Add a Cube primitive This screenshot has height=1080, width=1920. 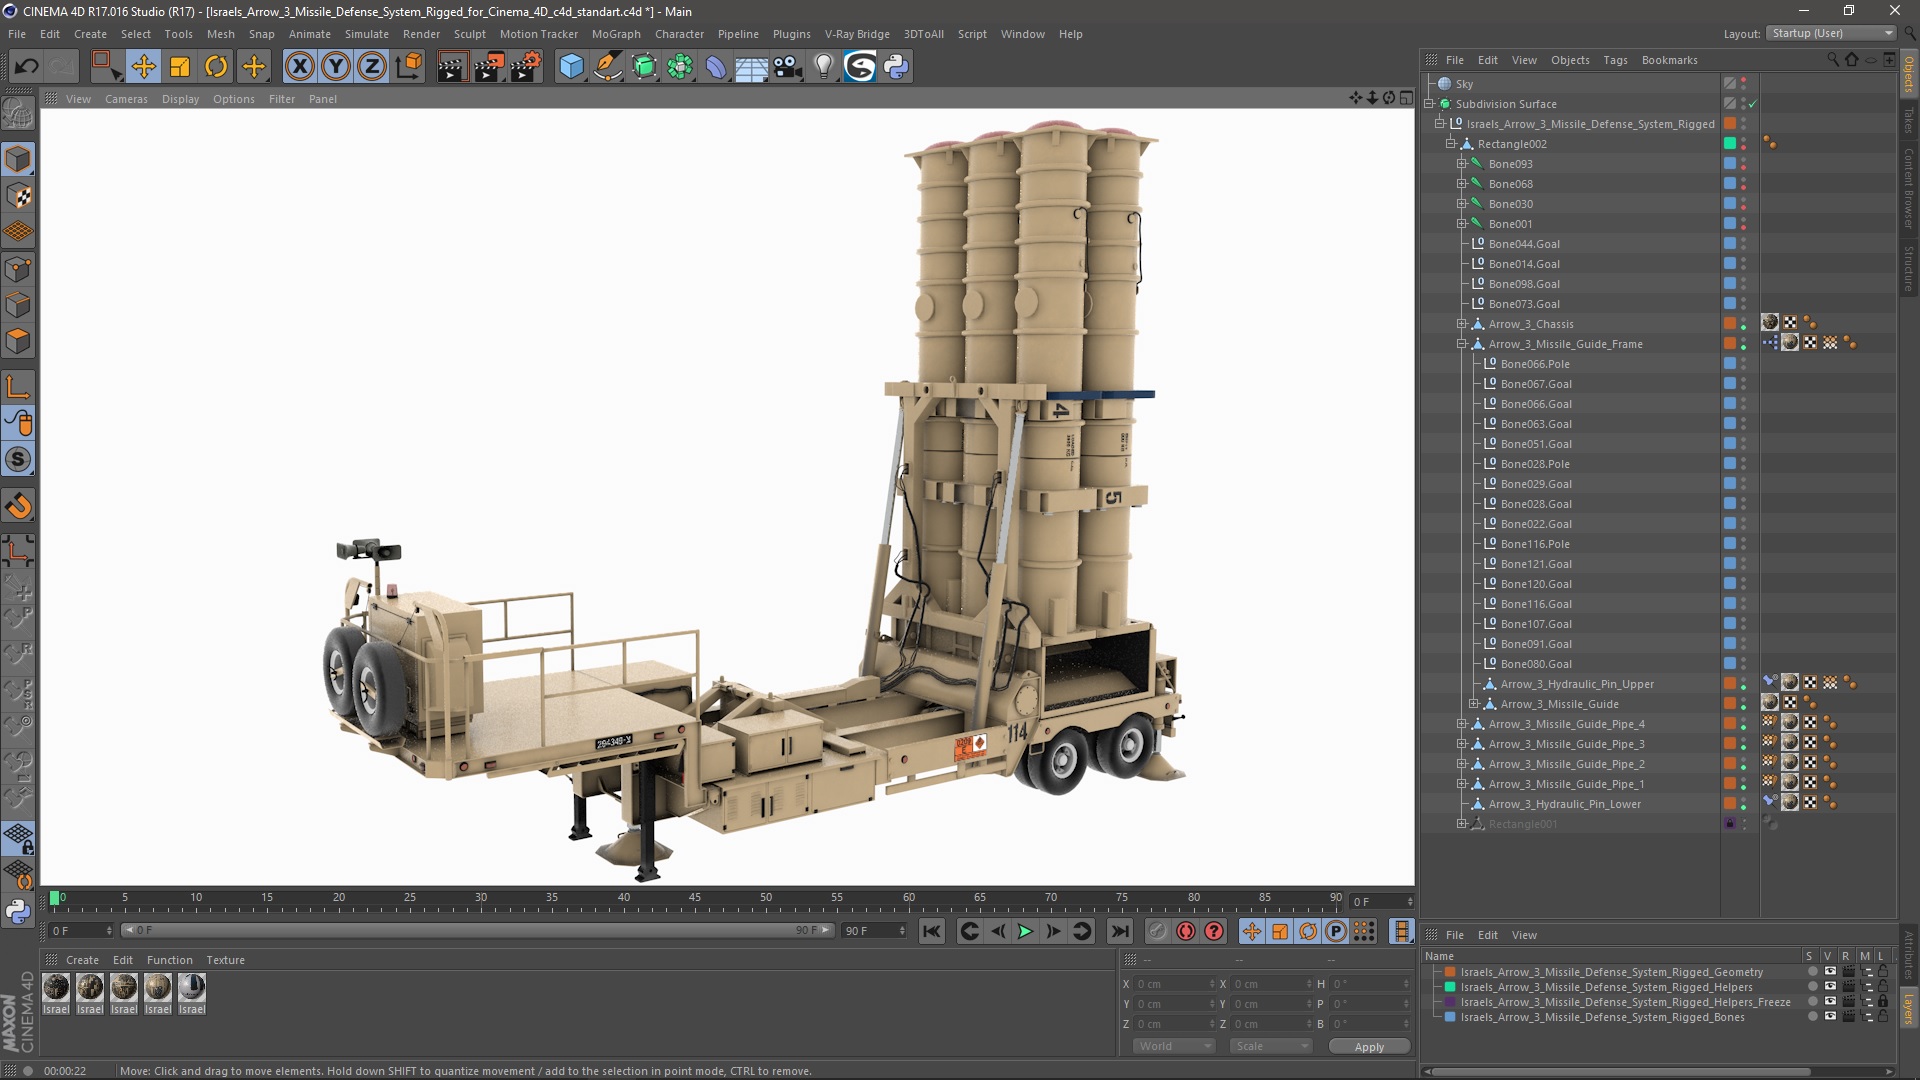point(571,67)
